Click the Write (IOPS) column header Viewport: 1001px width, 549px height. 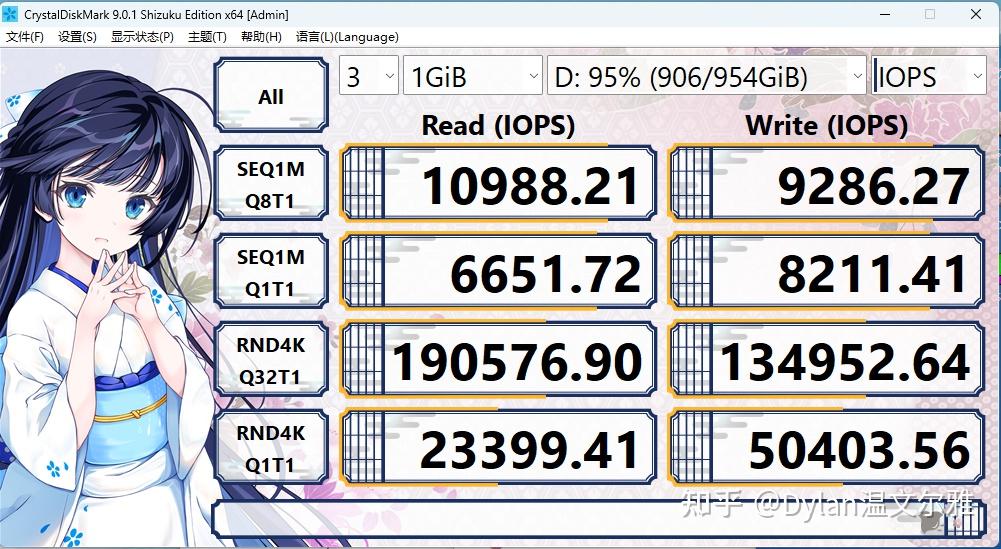[826, 125]
